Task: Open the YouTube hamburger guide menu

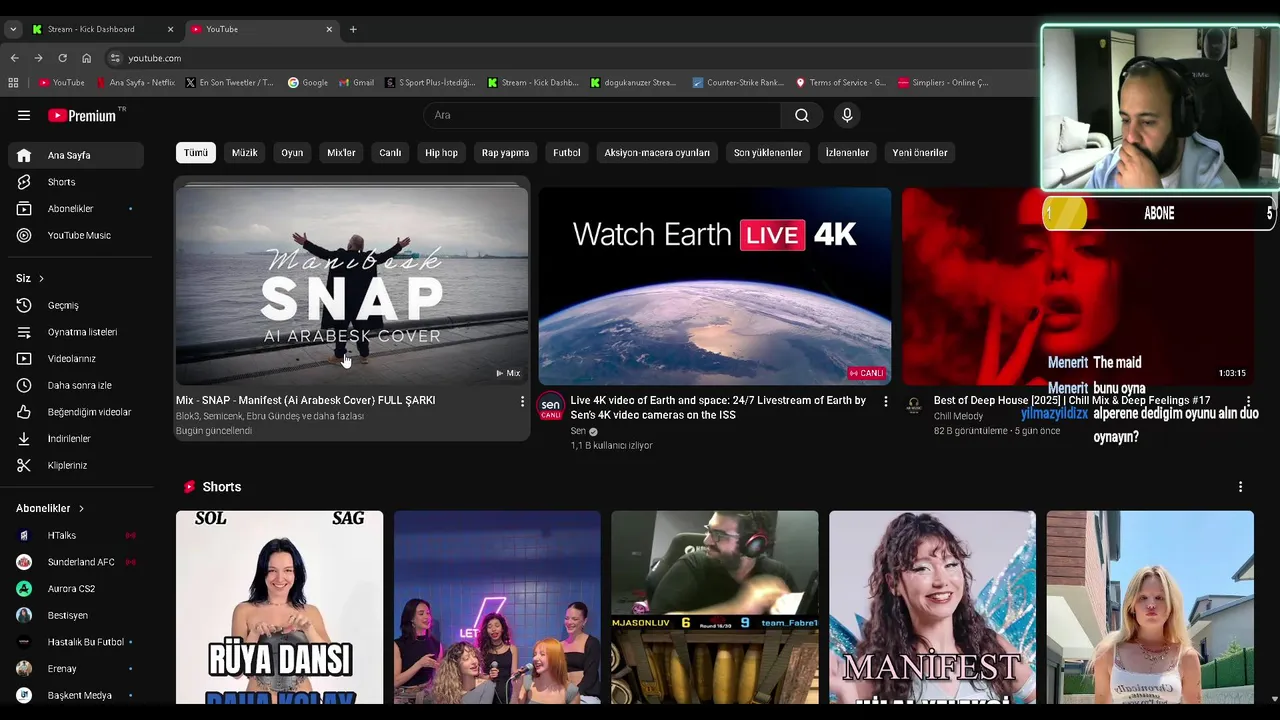Action: [24, 115]
